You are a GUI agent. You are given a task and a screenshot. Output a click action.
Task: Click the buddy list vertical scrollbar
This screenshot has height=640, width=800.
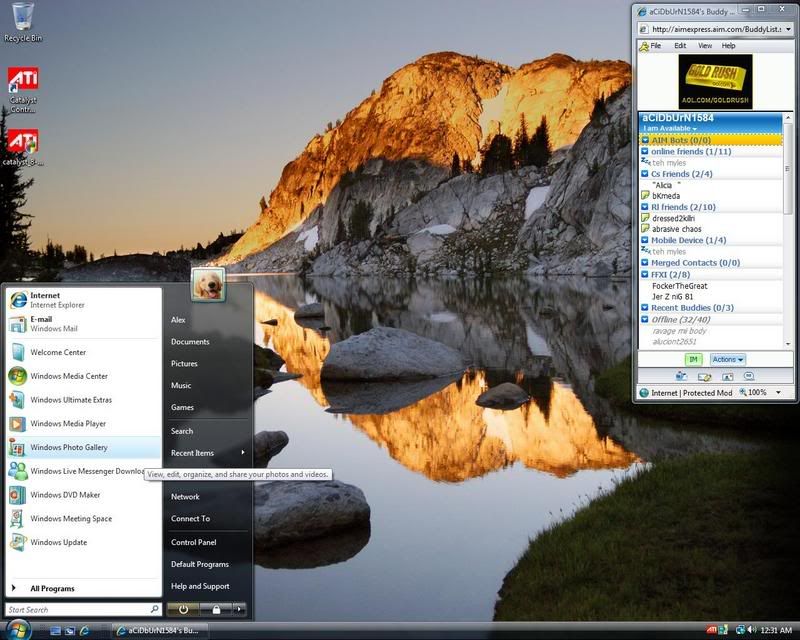tap(788, 231)
